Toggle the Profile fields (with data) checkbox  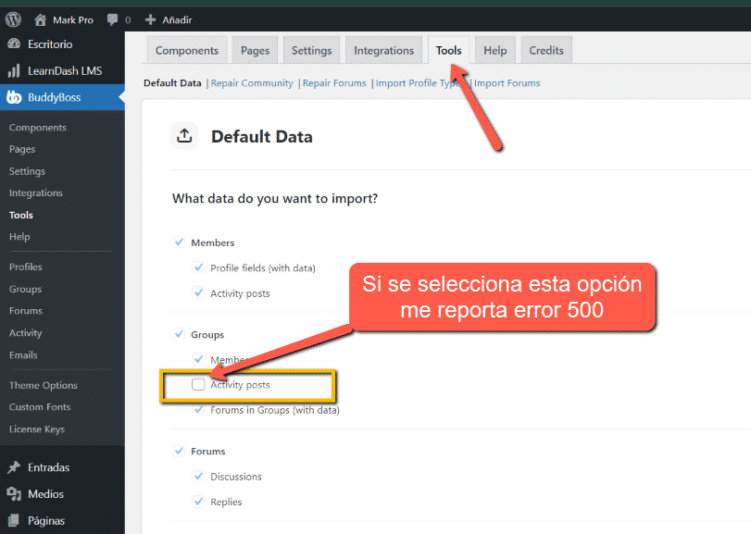click(x=198, y=268)
